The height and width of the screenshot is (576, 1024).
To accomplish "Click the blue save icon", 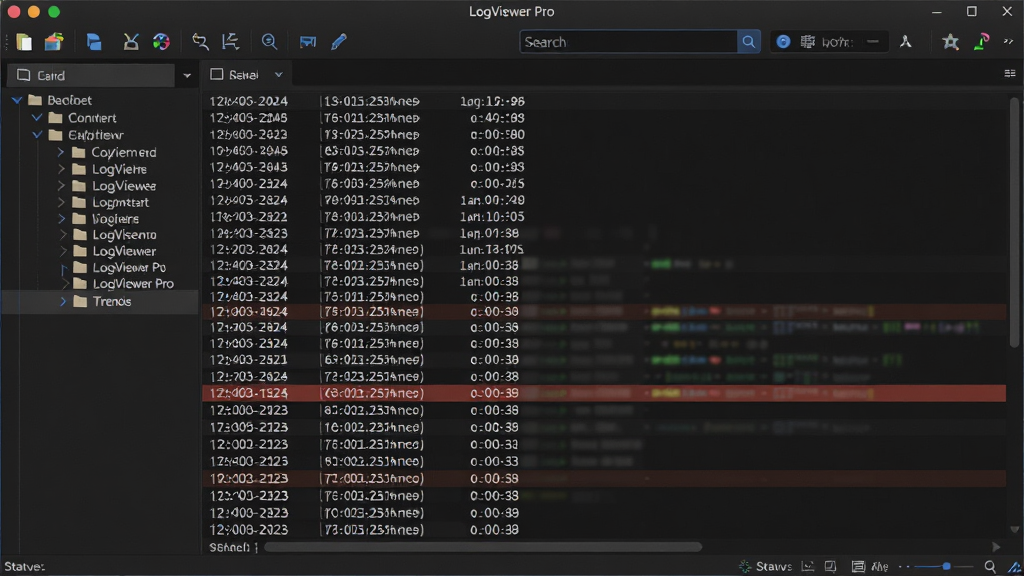I will coord(94,42).
